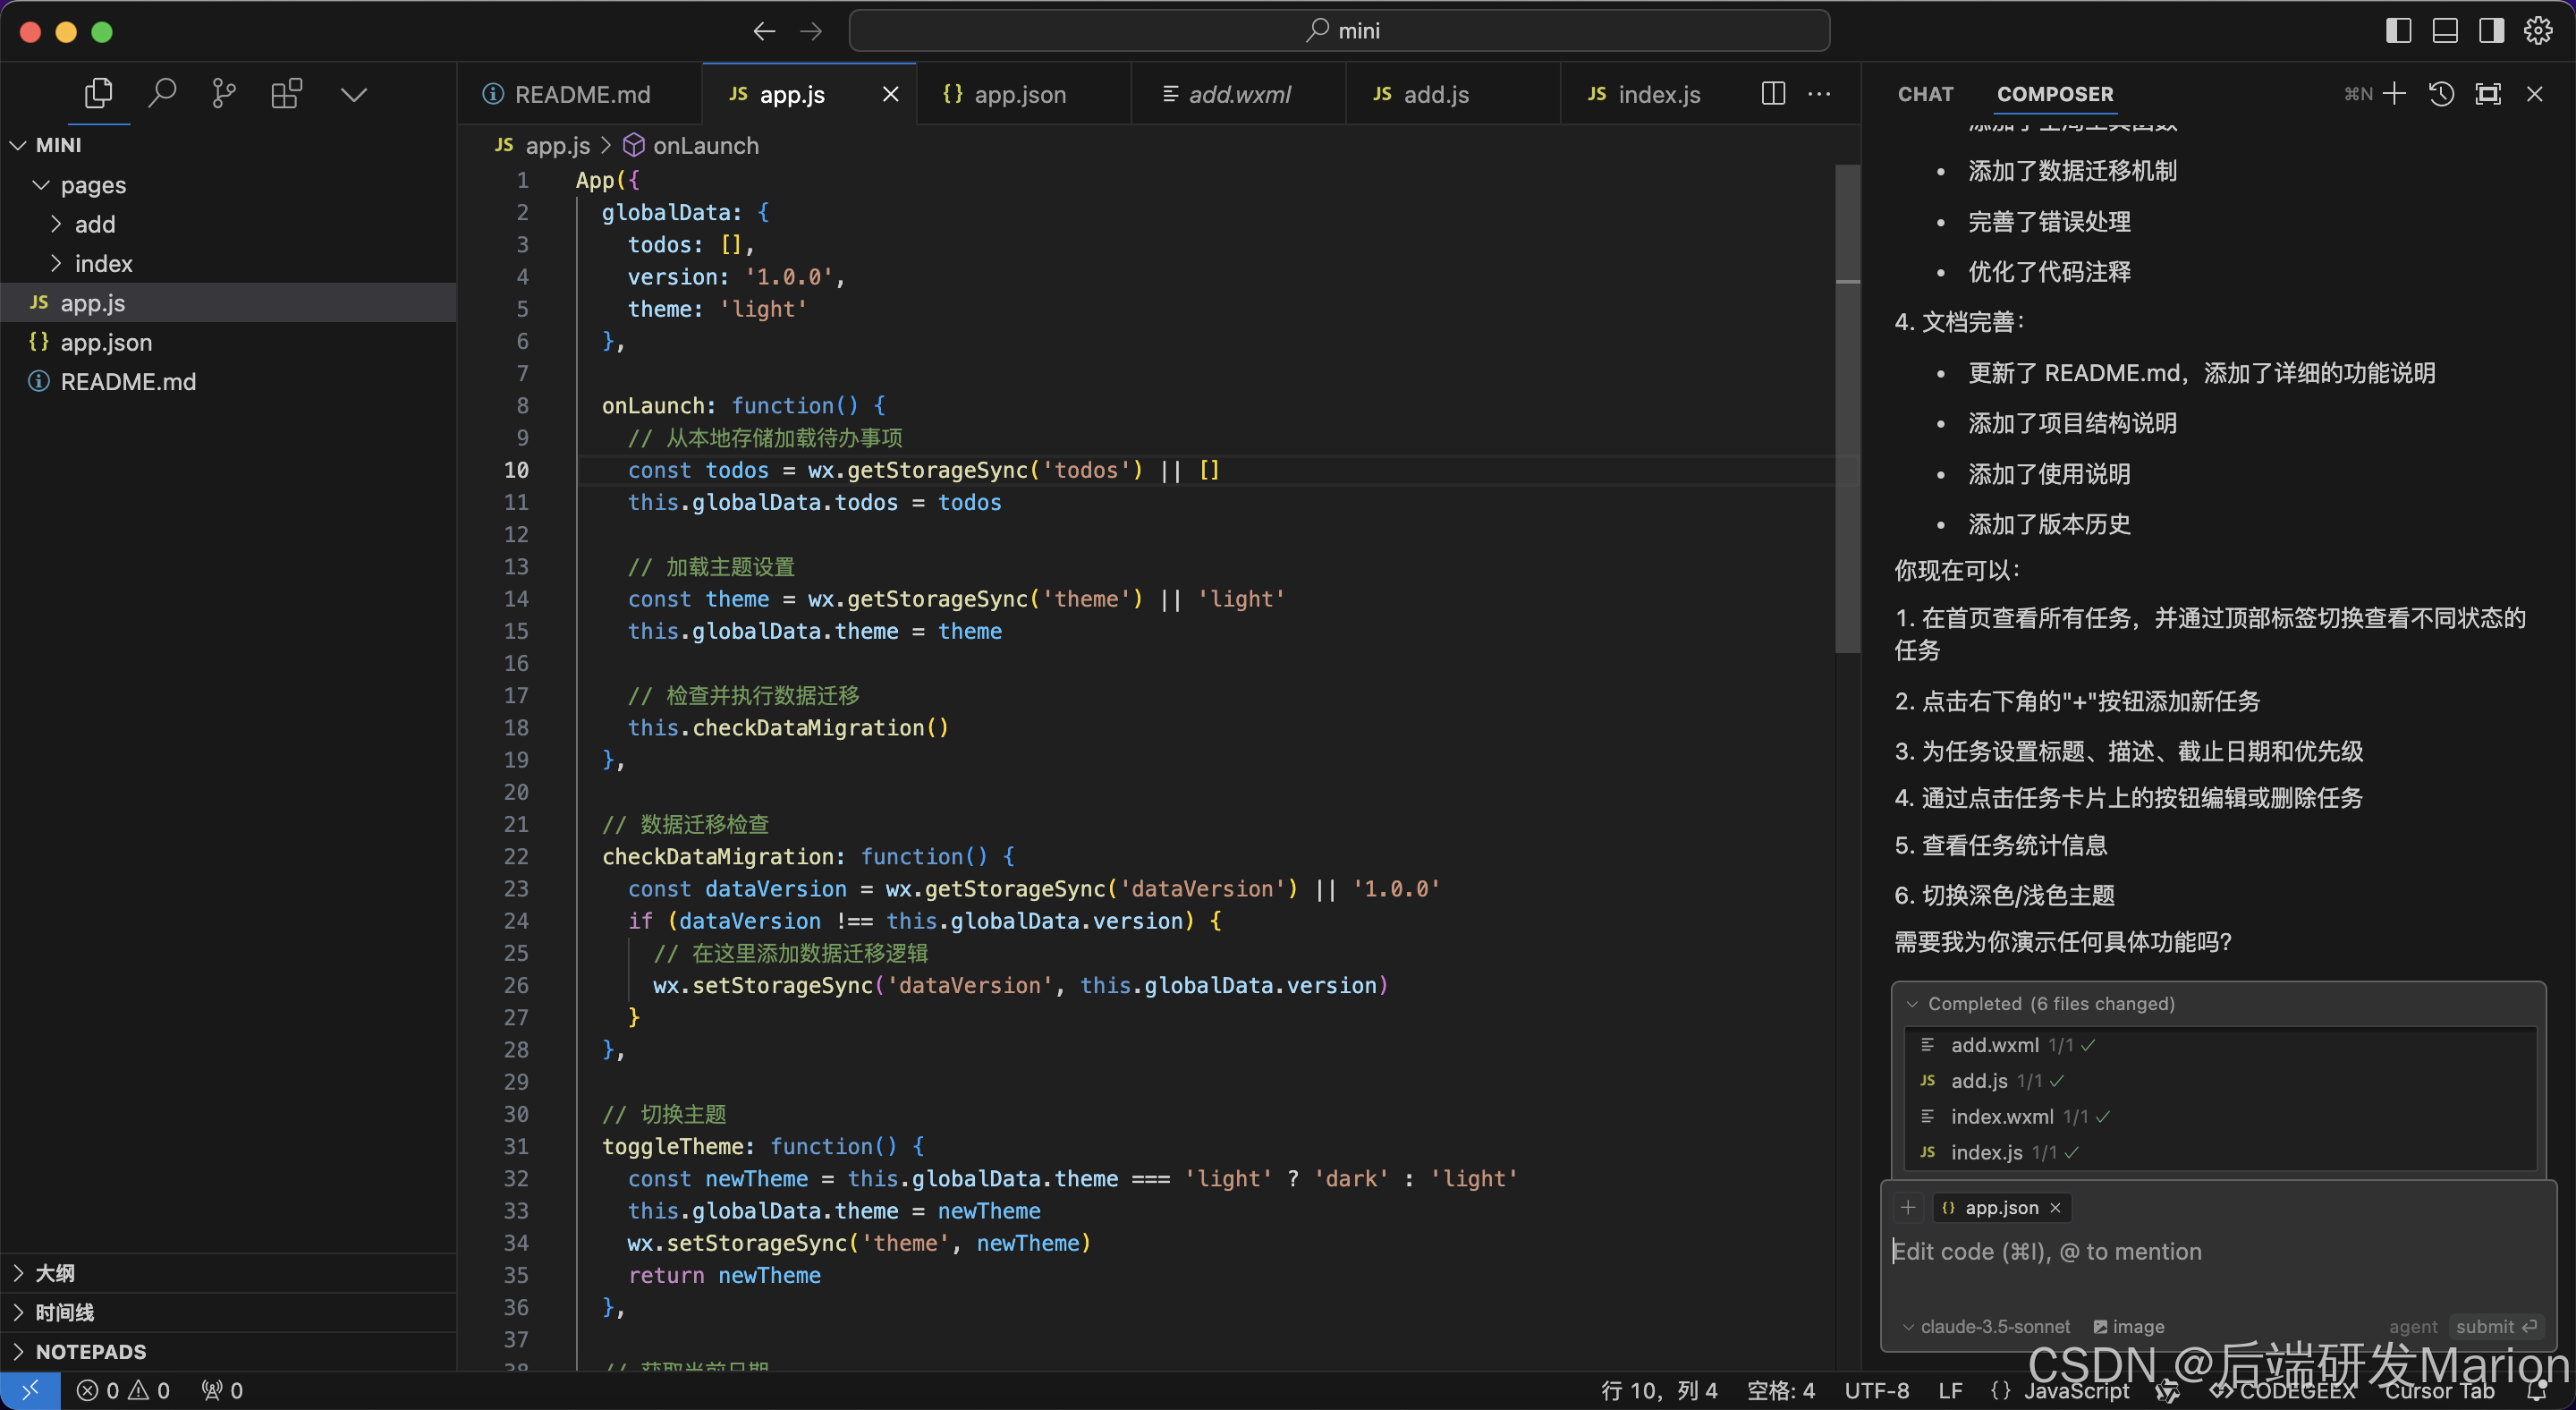Open app.js in the file tree
Image resolution: width=2576 pixels, height=1410 pixels.
coord(228,303)
